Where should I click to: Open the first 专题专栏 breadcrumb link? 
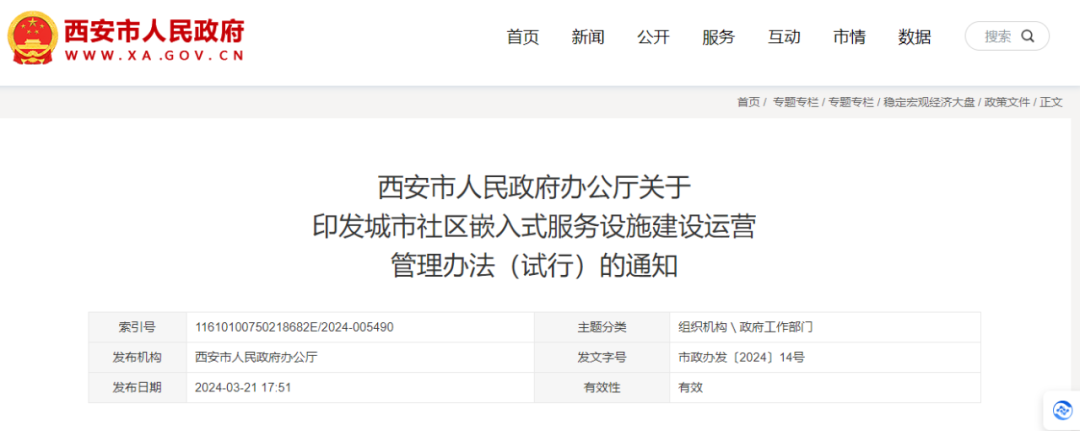tap(796, 102)
